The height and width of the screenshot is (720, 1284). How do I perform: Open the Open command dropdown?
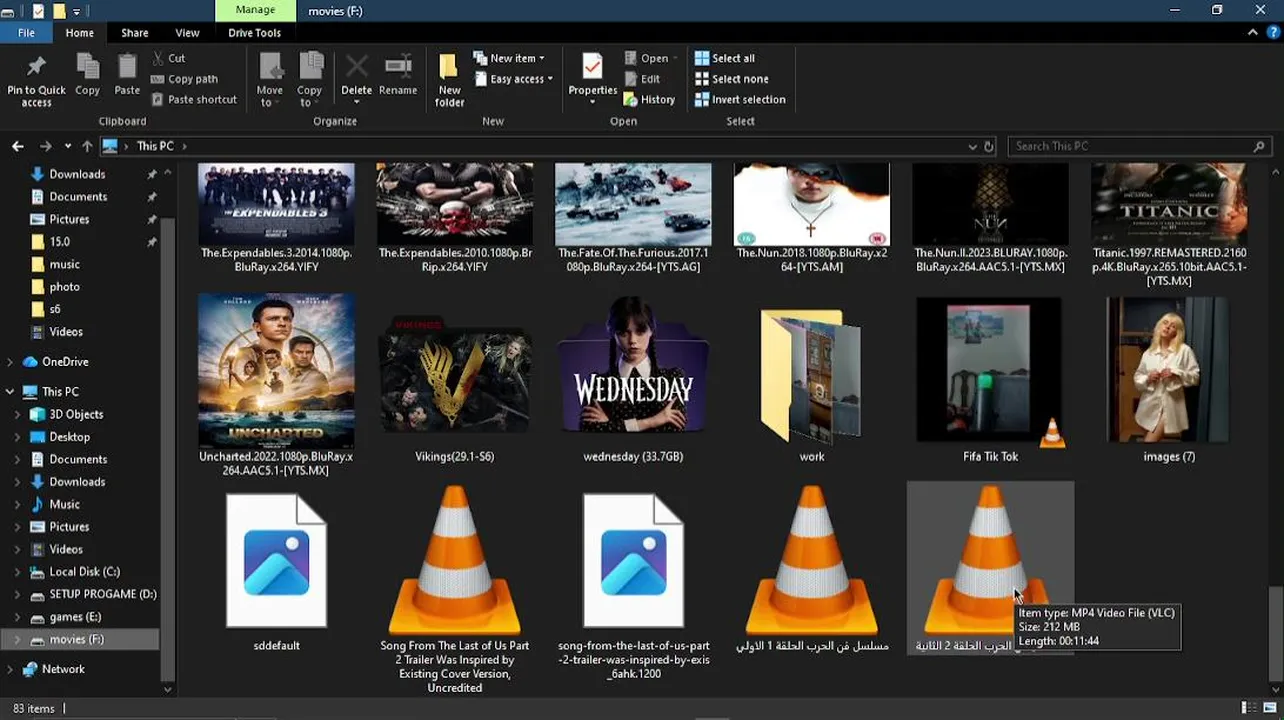[650, 58]
